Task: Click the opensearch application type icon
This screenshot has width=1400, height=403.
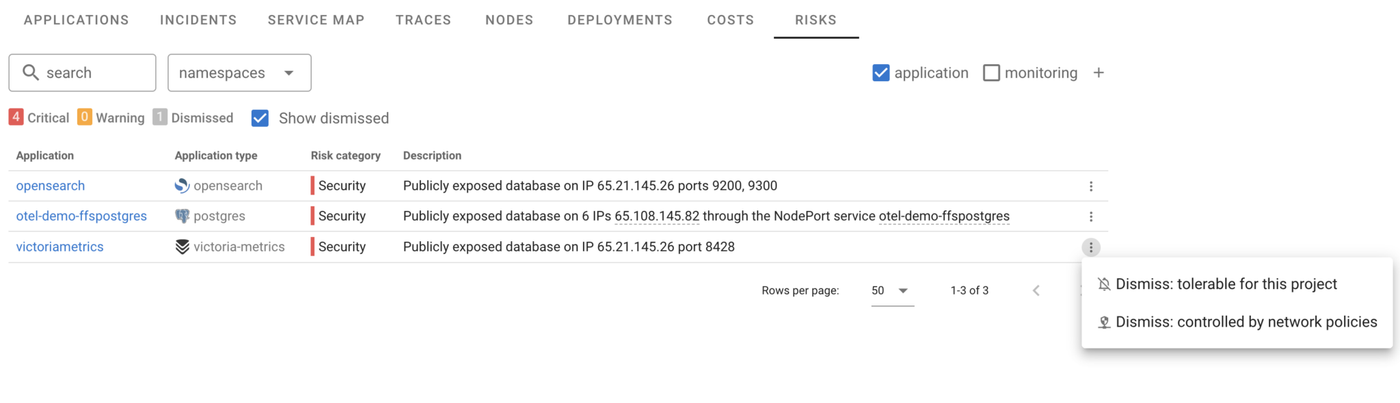Action: click(x=182, y=186)
